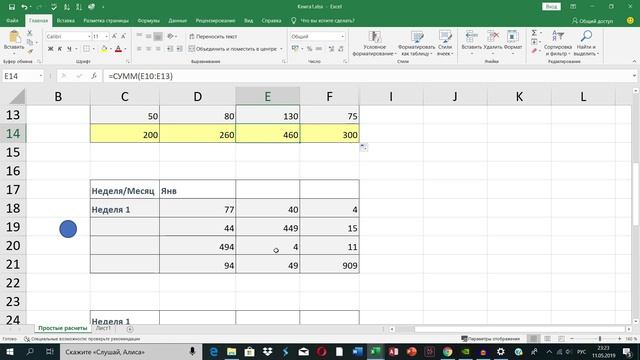
Task: Open Найти и выделить
Action: 586,43
